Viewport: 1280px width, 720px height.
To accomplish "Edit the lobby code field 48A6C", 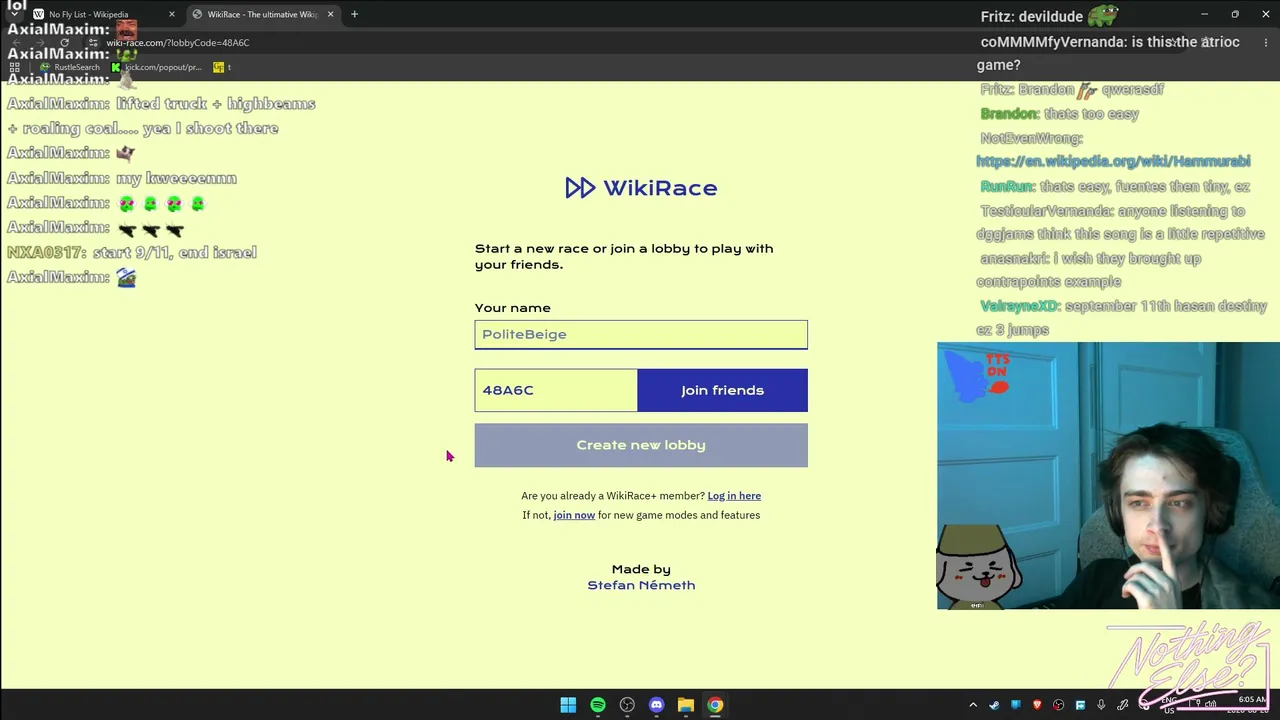I will pos(556,390).
